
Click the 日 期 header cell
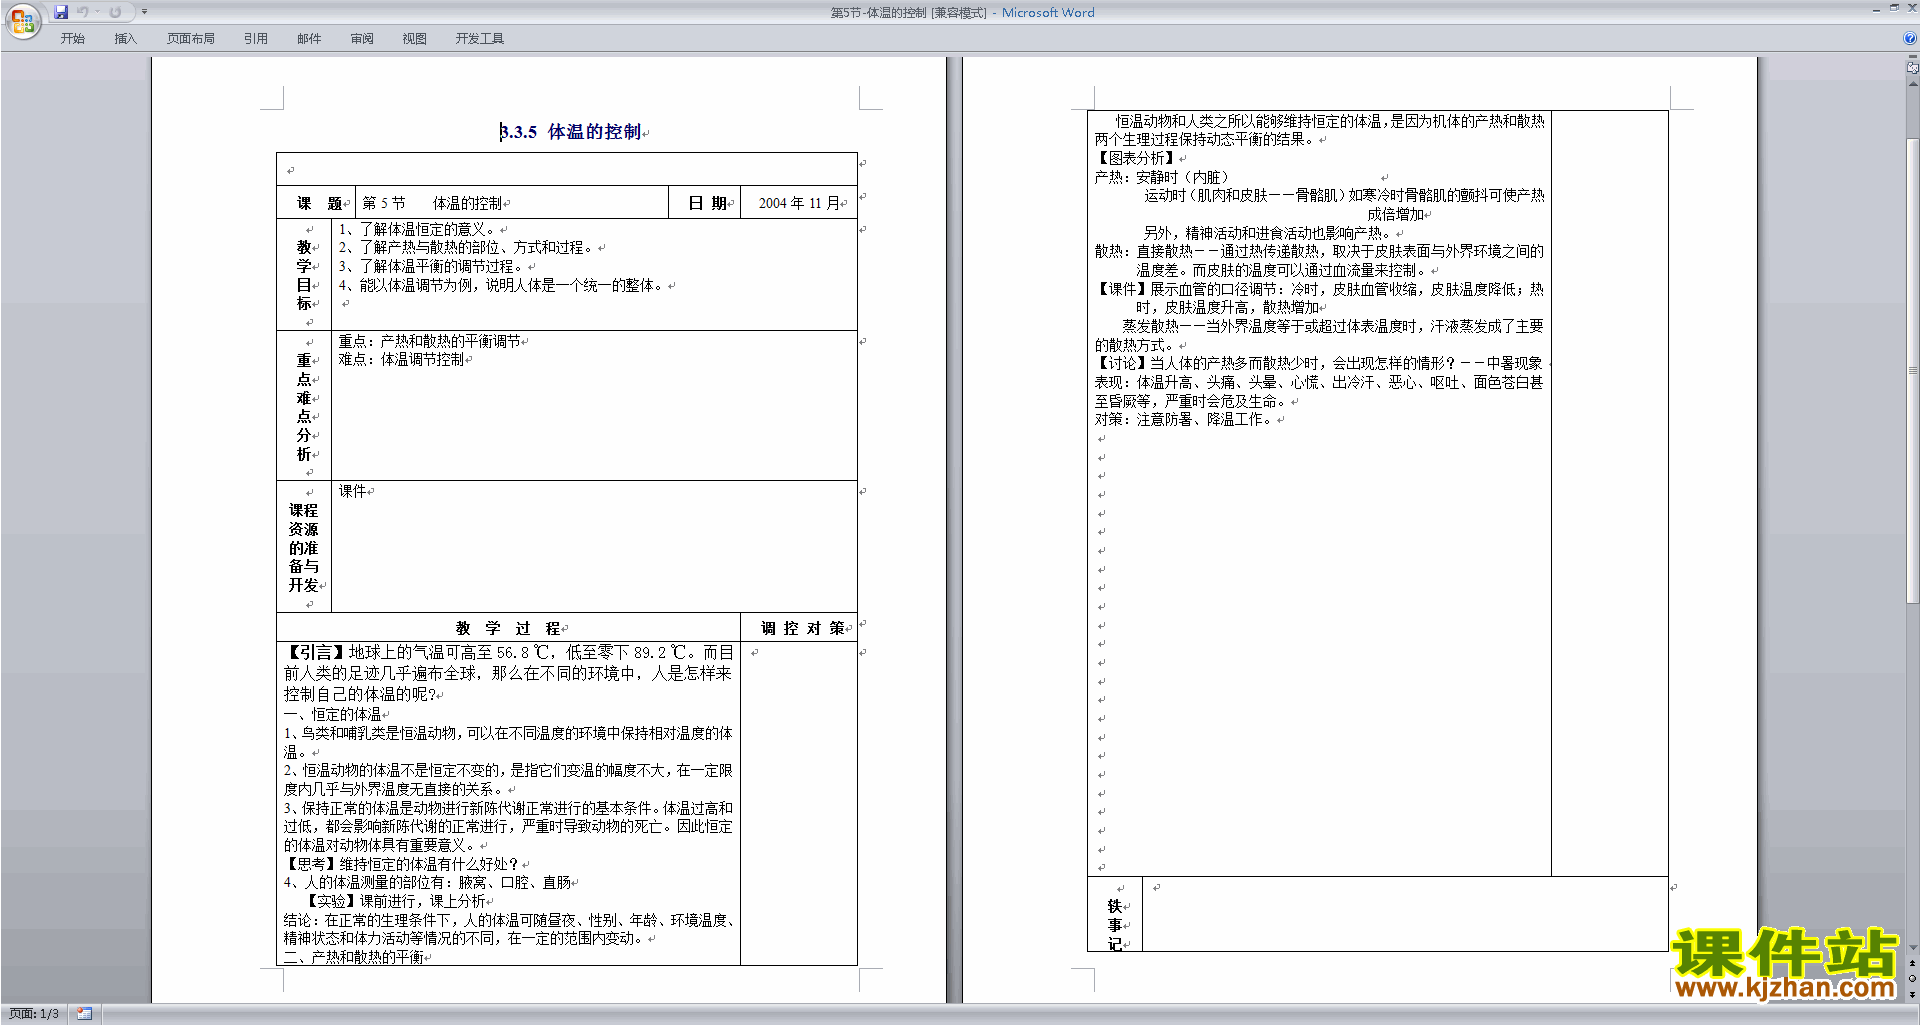tap(707, 203)
